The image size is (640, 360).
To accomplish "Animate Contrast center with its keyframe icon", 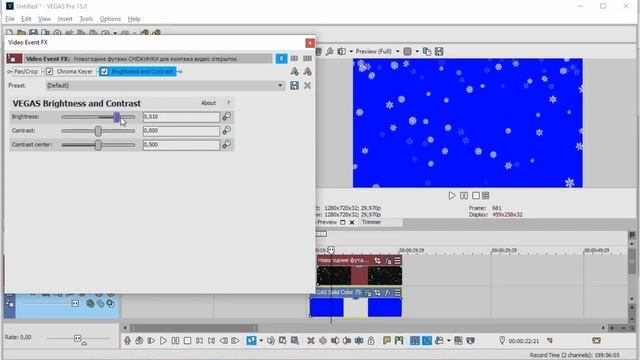I will [227, 144].
